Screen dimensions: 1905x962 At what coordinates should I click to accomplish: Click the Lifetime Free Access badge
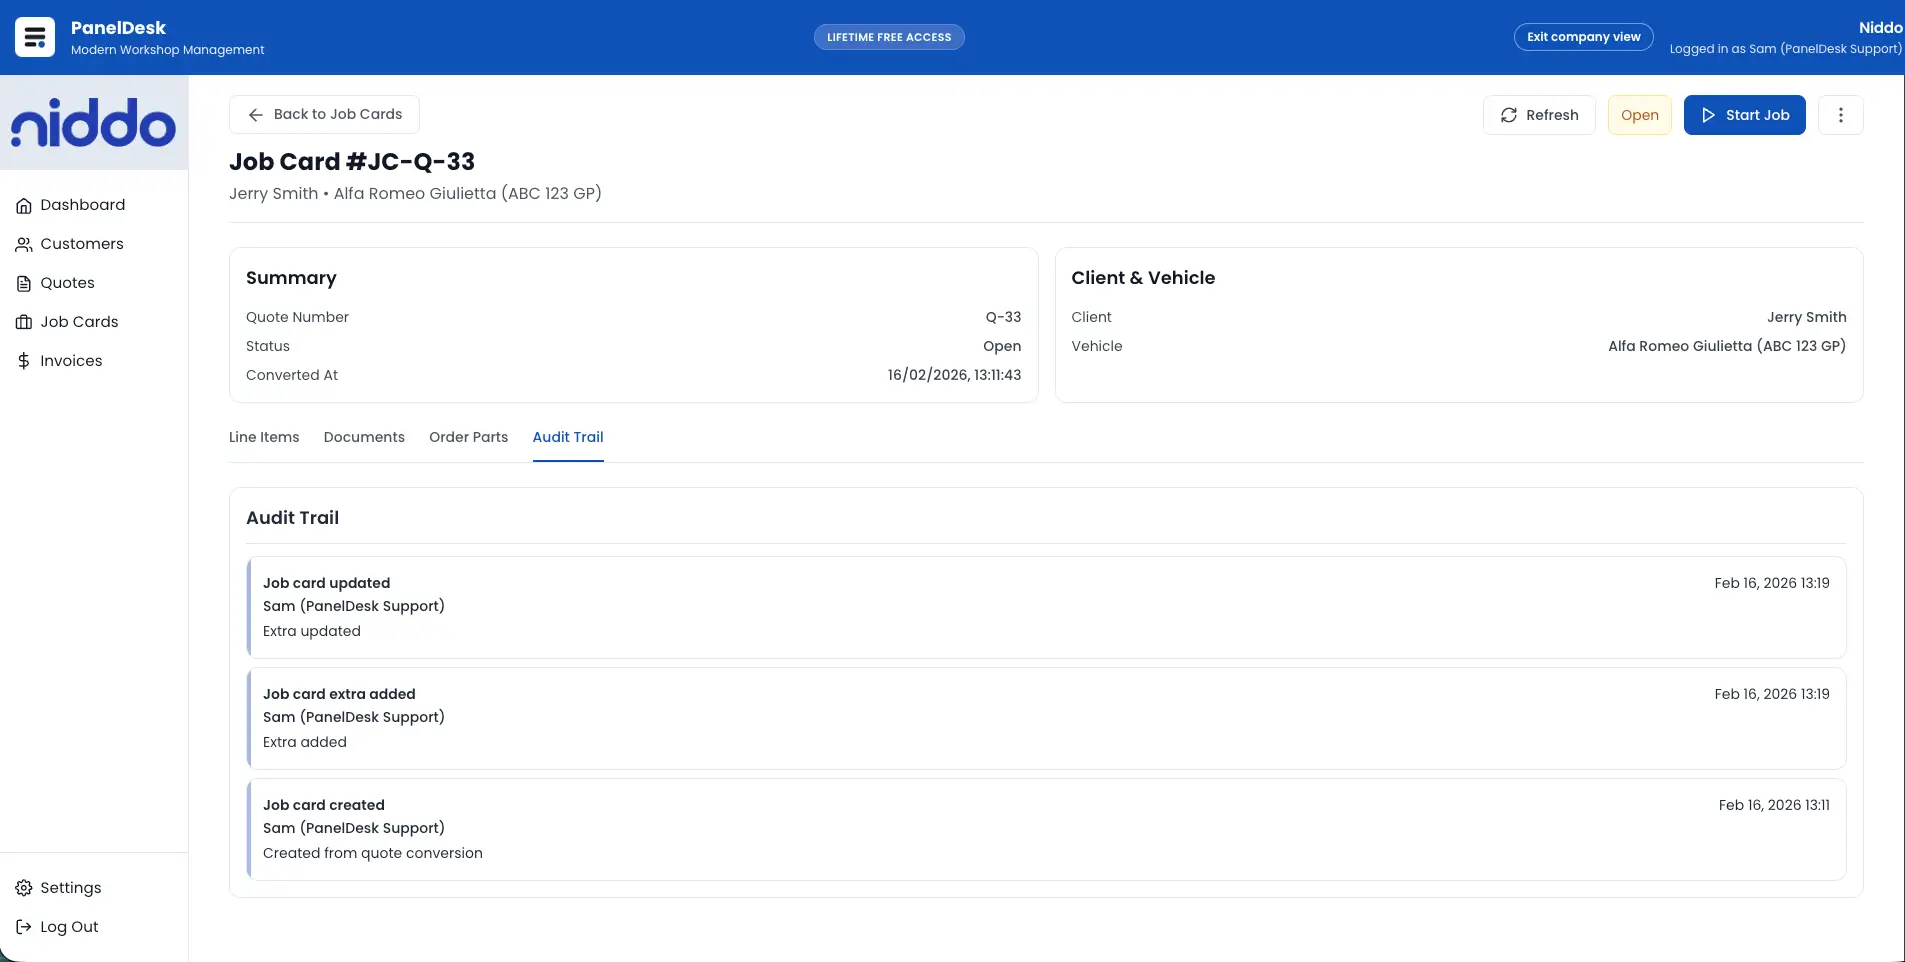point(888,37)
